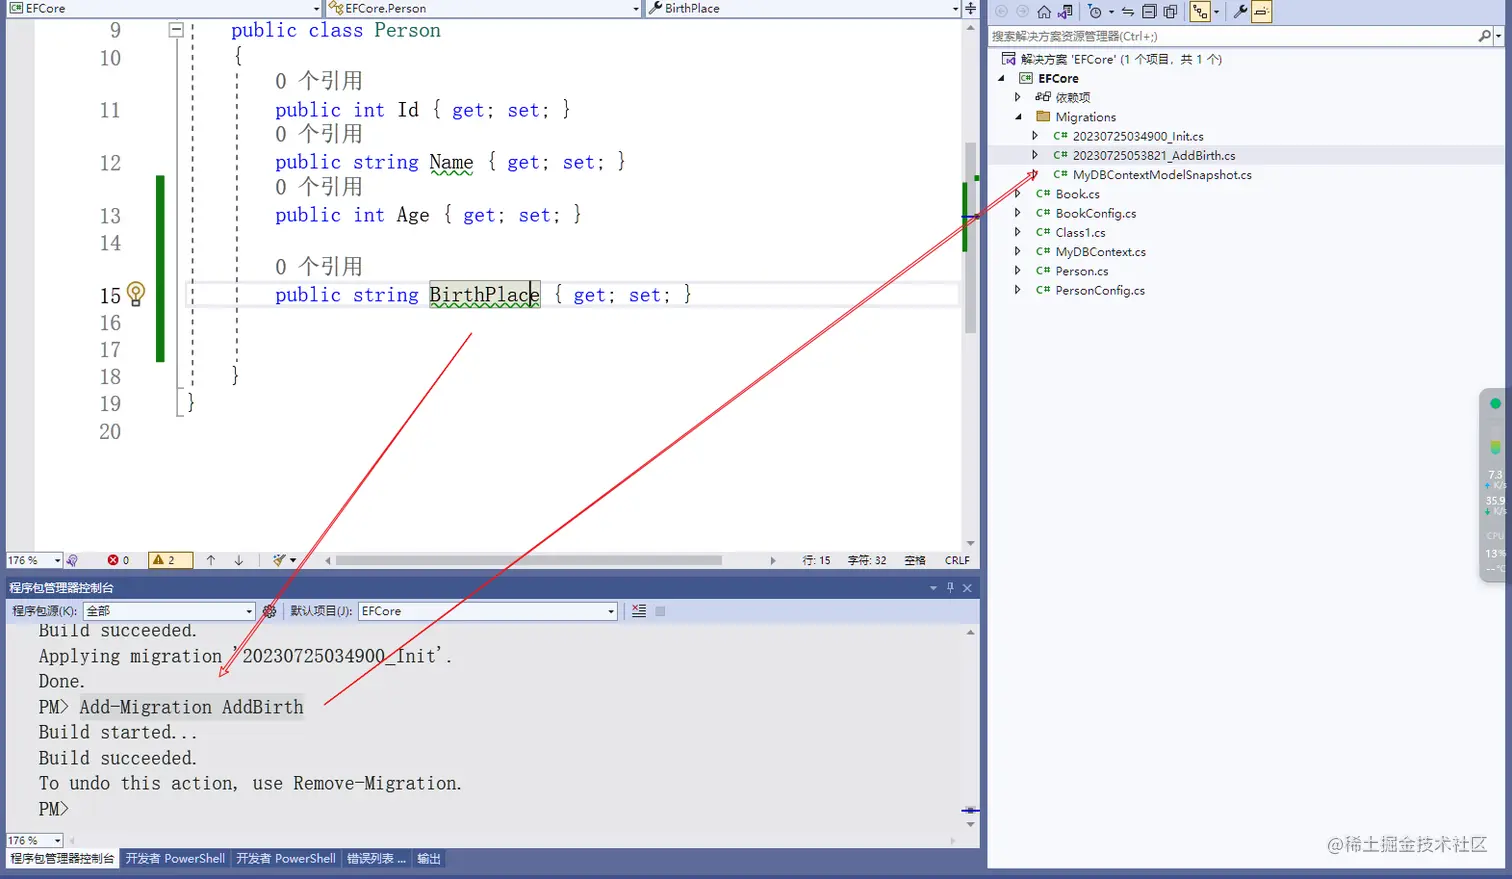Open the BirthPlace member dropdown
Screen dimensions: 1512x879
coord(955,8)
